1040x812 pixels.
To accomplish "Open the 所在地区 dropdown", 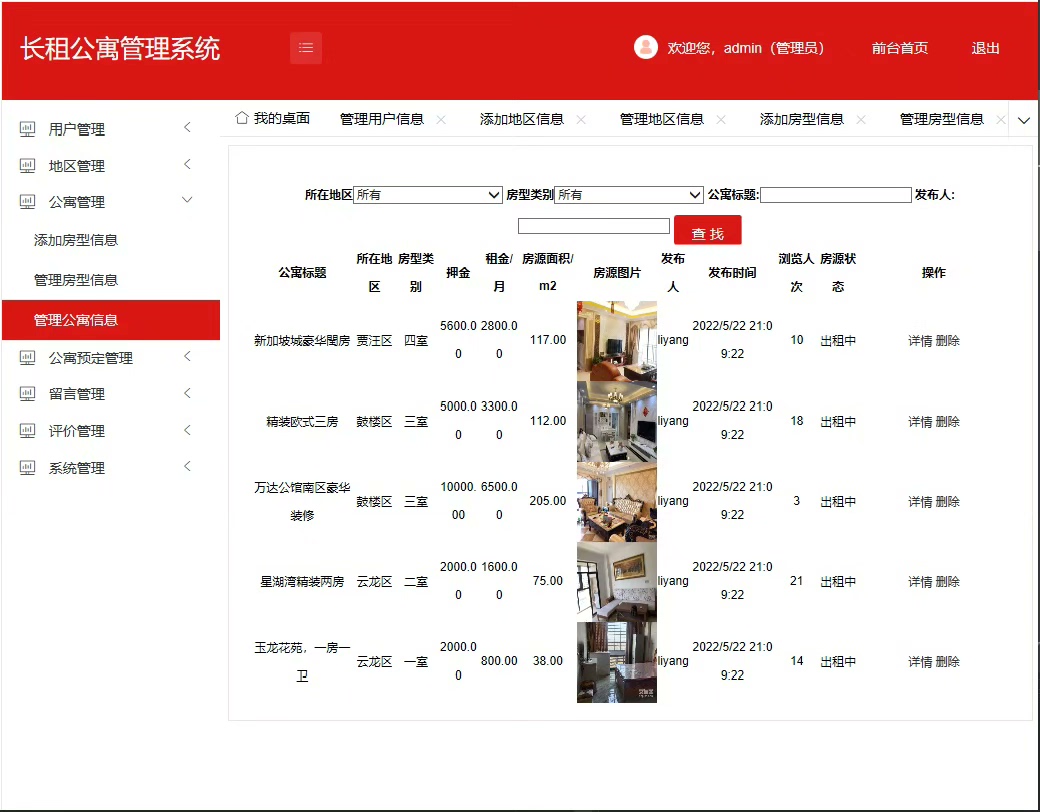I will pos(428,194).
